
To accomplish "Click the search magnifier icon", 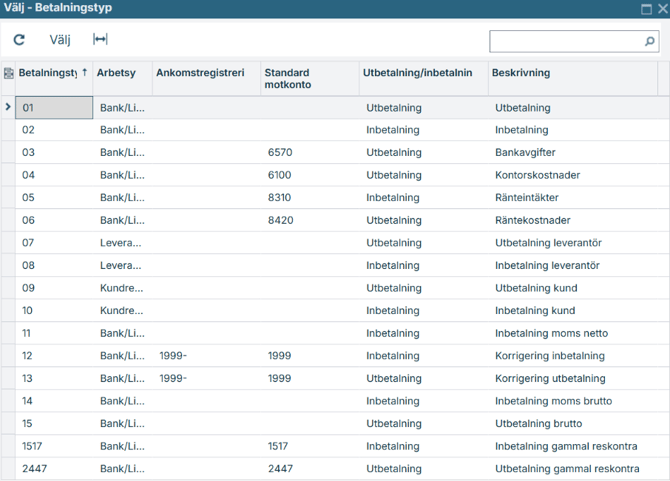I will coord(650,42).
